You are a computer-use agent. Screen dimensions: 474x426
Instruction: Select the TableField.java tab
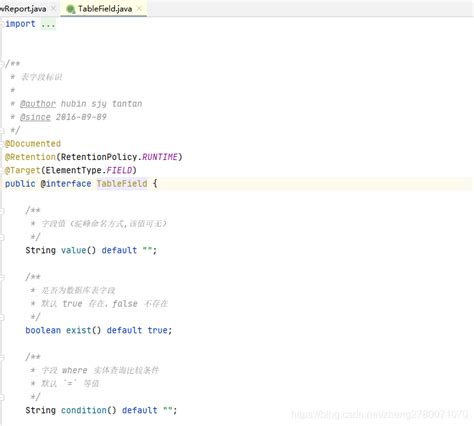point(105,9)
